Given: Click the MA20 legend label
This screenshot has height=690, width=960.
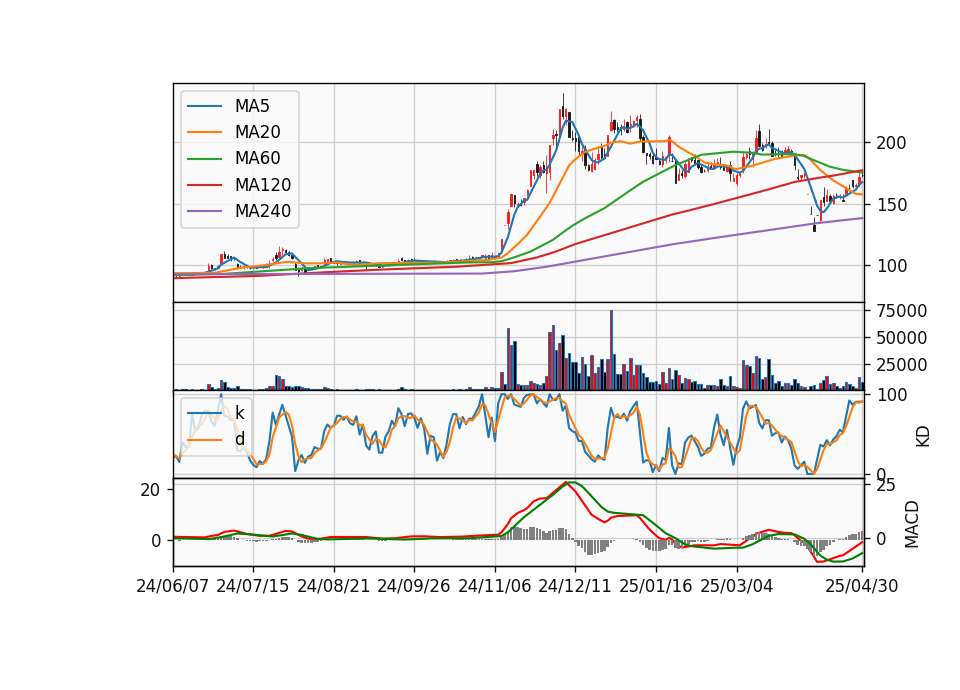Looking at the screenshot, I should coord(257,132).
